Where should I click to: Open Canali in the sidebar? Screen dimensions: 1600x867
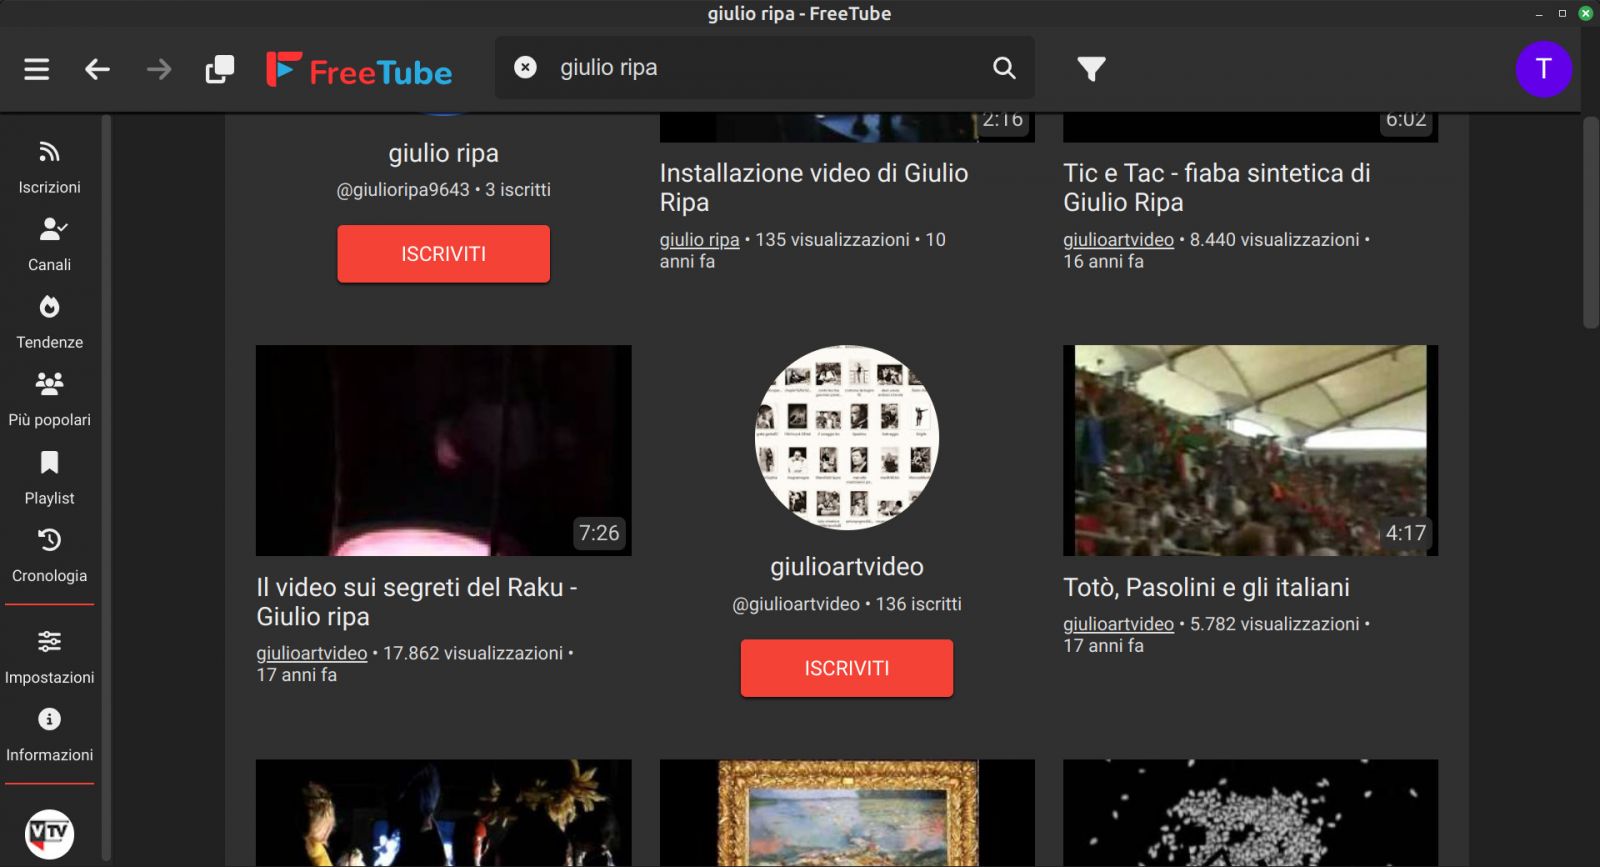(49, 245)
